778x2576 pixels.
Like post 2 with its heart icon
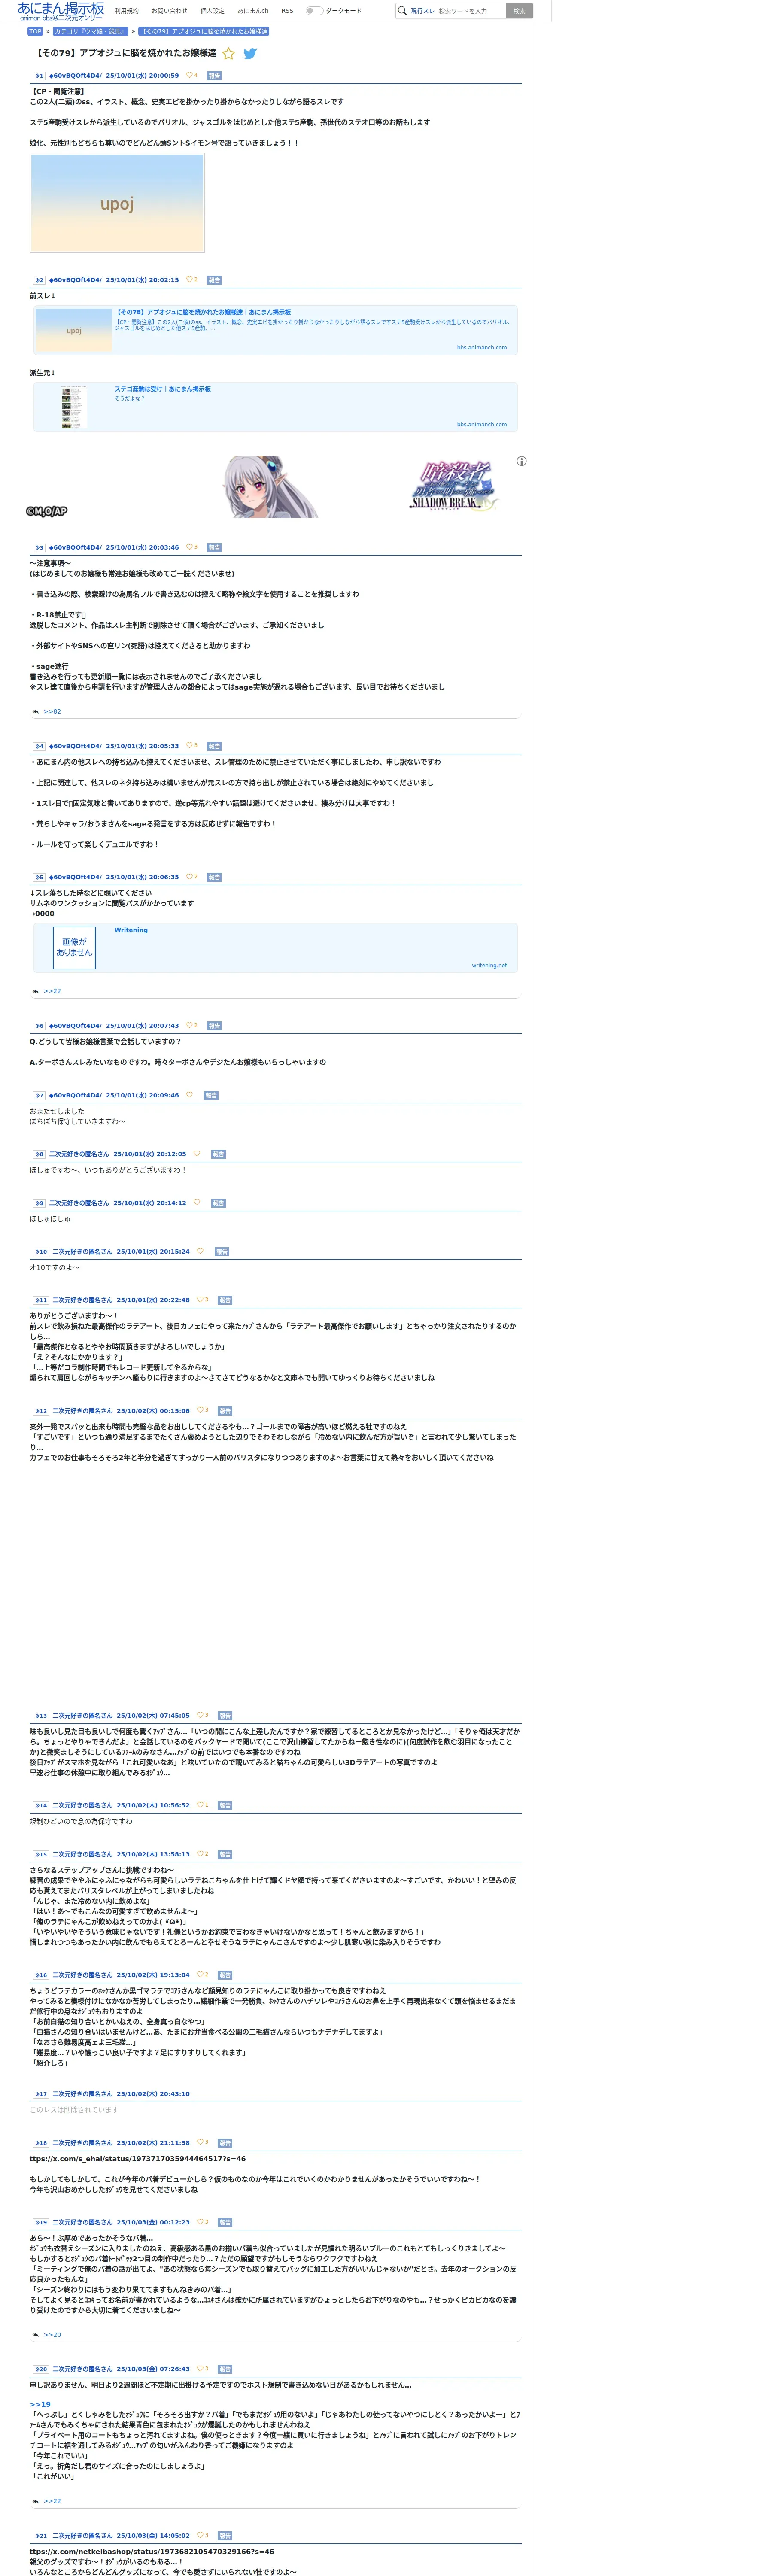[x=190, y=280]
